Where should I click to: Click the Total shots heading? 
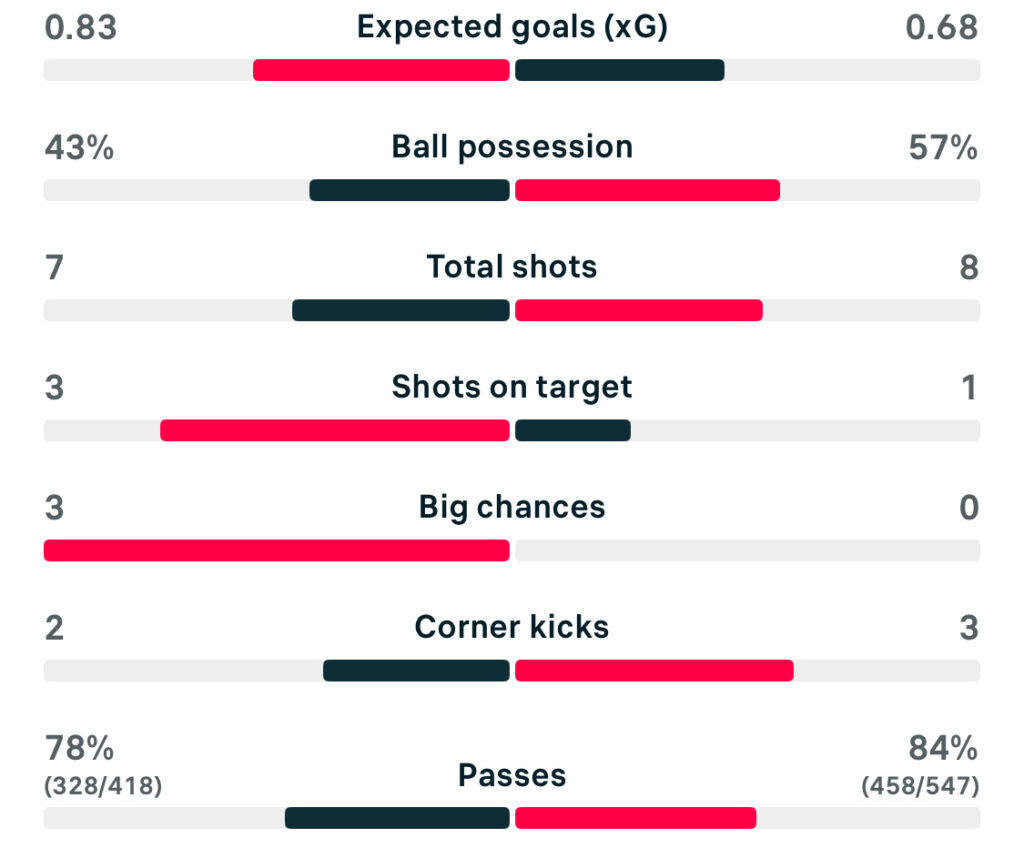pyautogui.click(x=512, y=267)
